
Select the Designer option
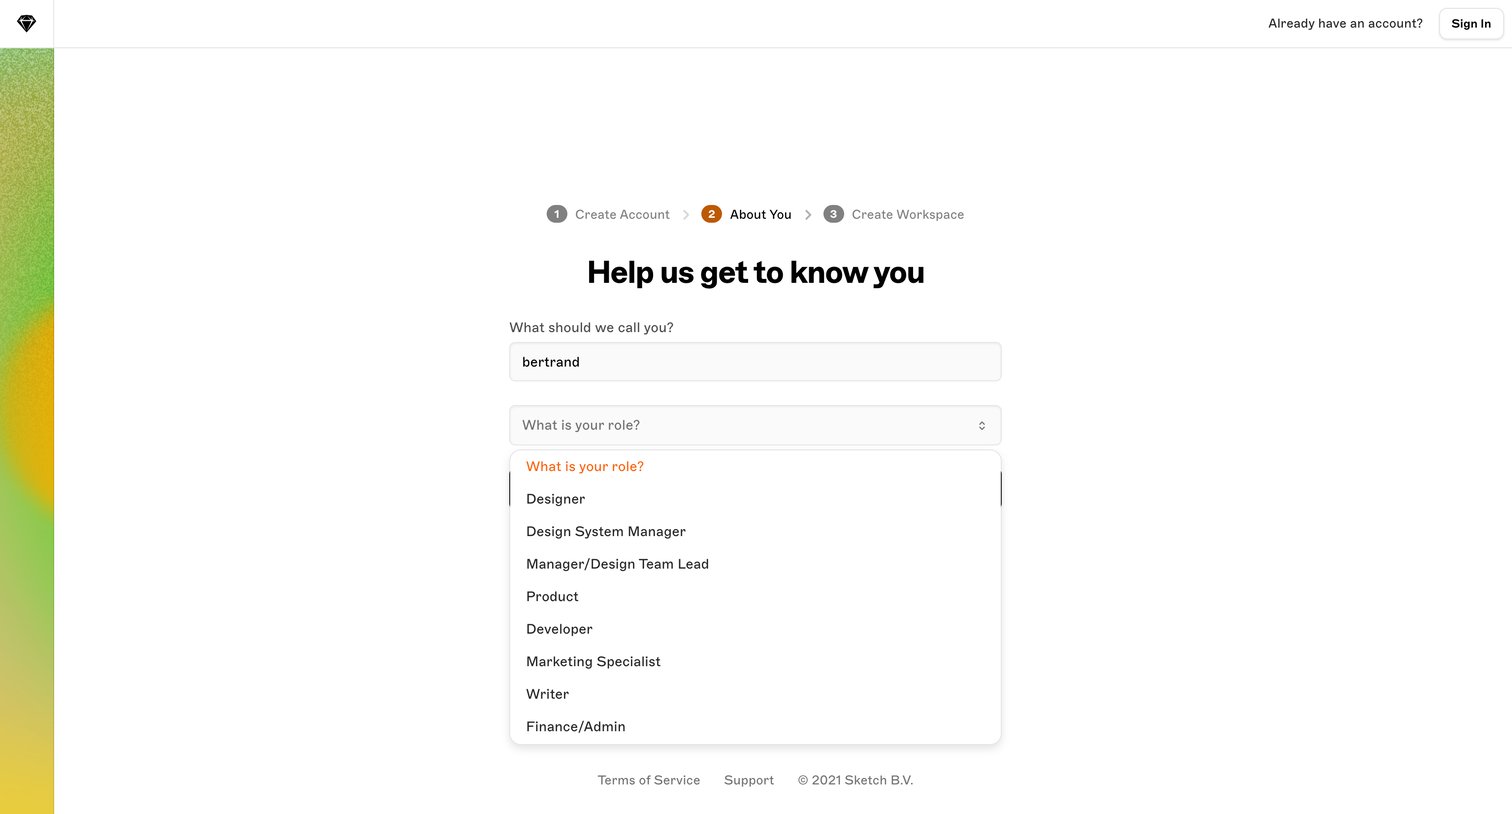click(x=755, y=499)
